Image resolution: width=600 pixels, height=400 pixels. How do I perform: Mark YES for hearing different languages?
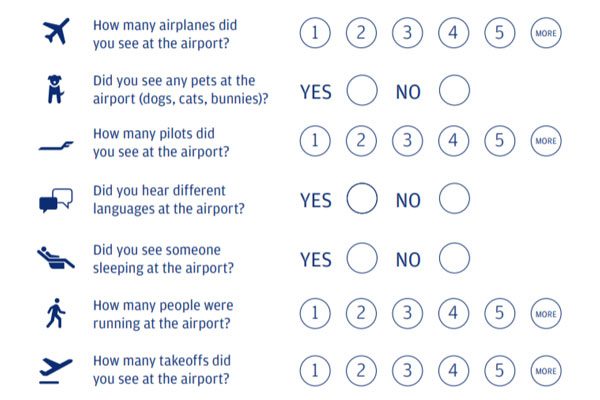(x=362, y=198)
